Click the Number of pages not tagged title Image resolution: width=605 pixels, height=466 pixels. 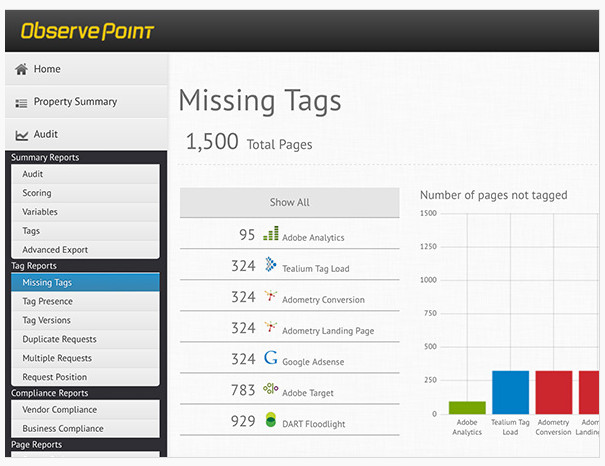(493, 195)
